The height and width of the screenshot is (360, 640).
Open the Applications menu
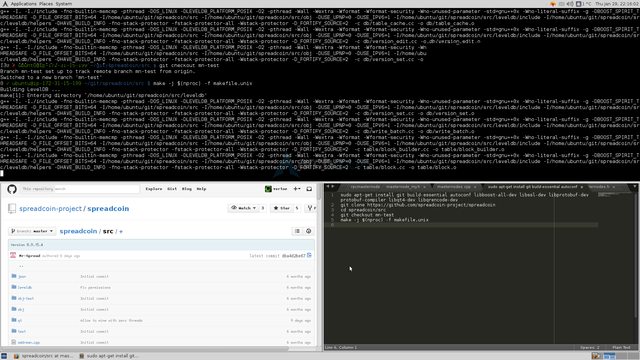coord(24,4)
